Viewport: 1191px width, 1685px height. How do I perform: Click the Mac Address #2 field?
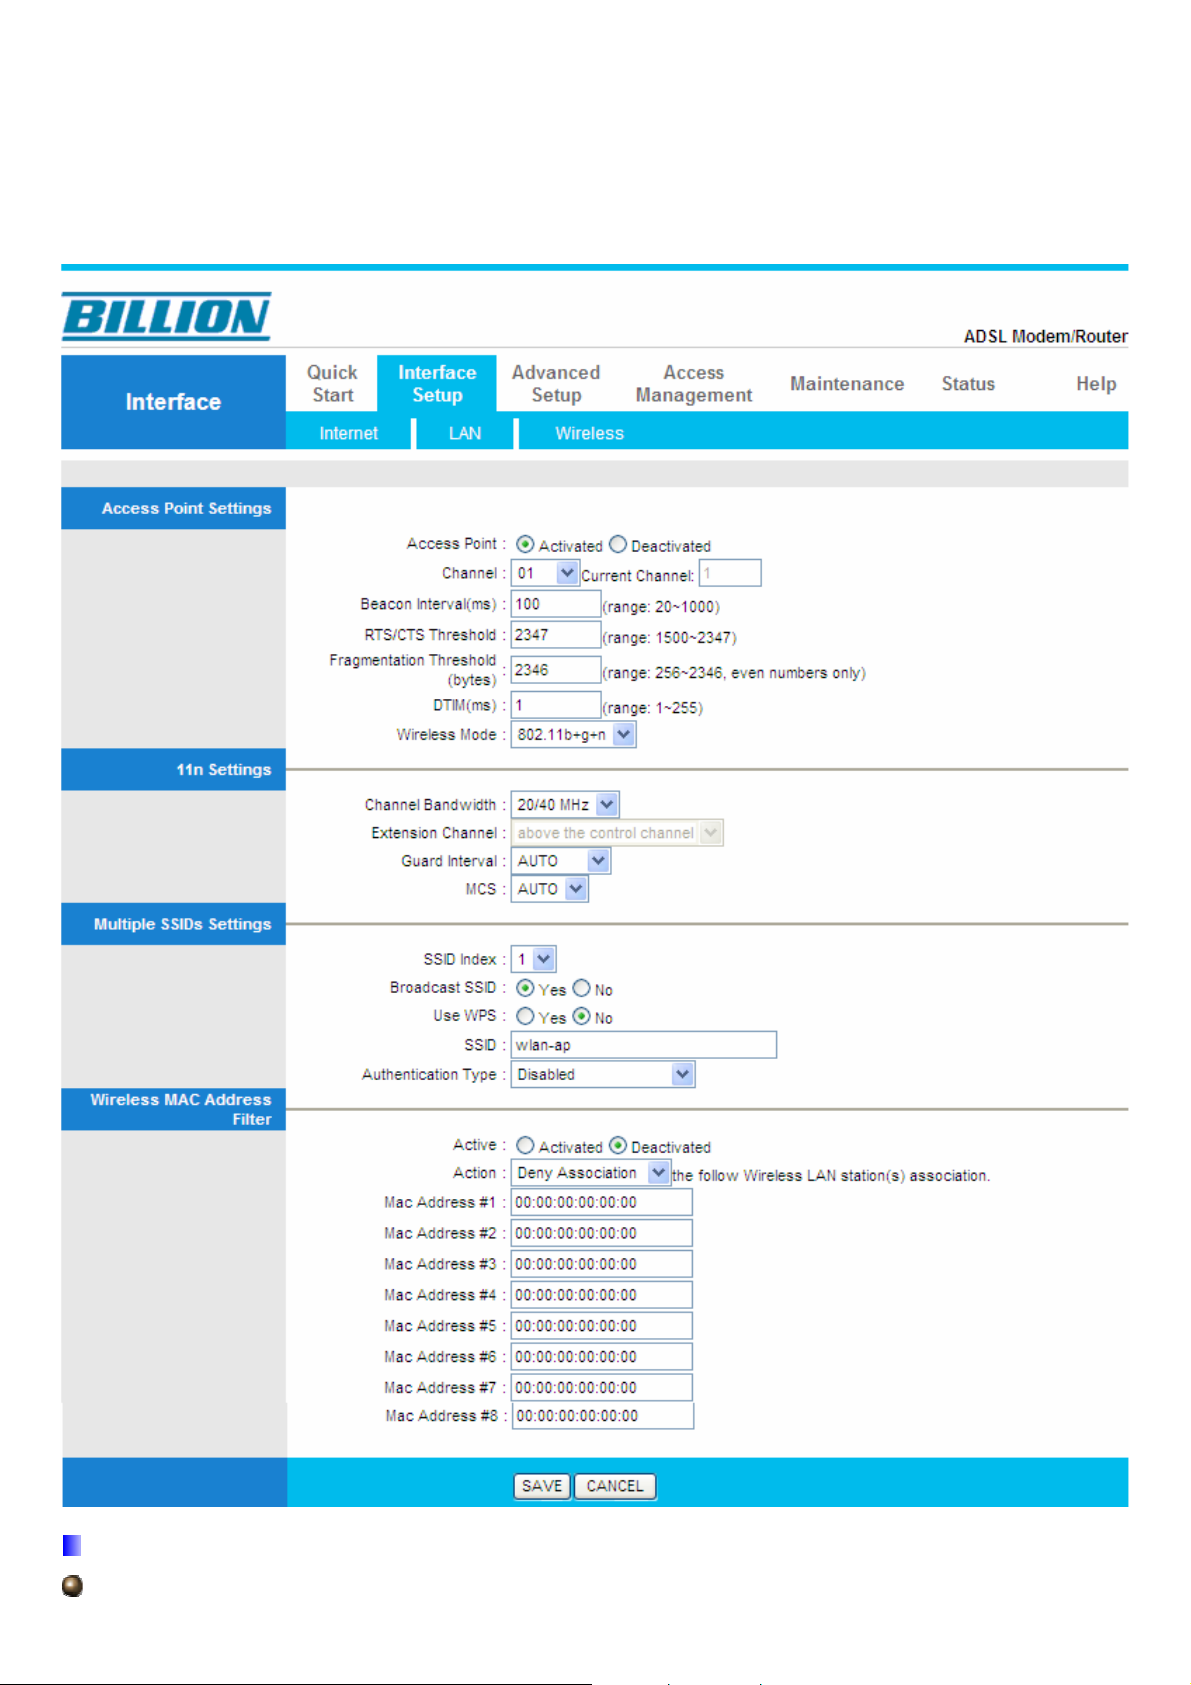602,1233
